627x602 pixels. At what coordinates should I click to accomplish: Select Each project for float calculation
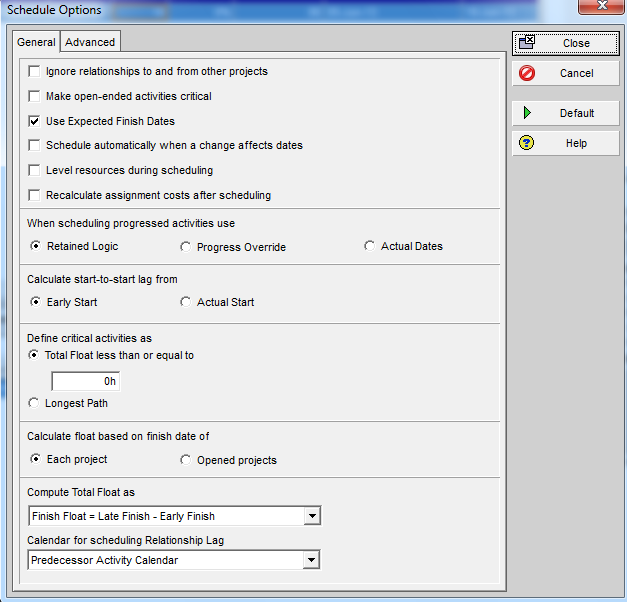(36, 459)
